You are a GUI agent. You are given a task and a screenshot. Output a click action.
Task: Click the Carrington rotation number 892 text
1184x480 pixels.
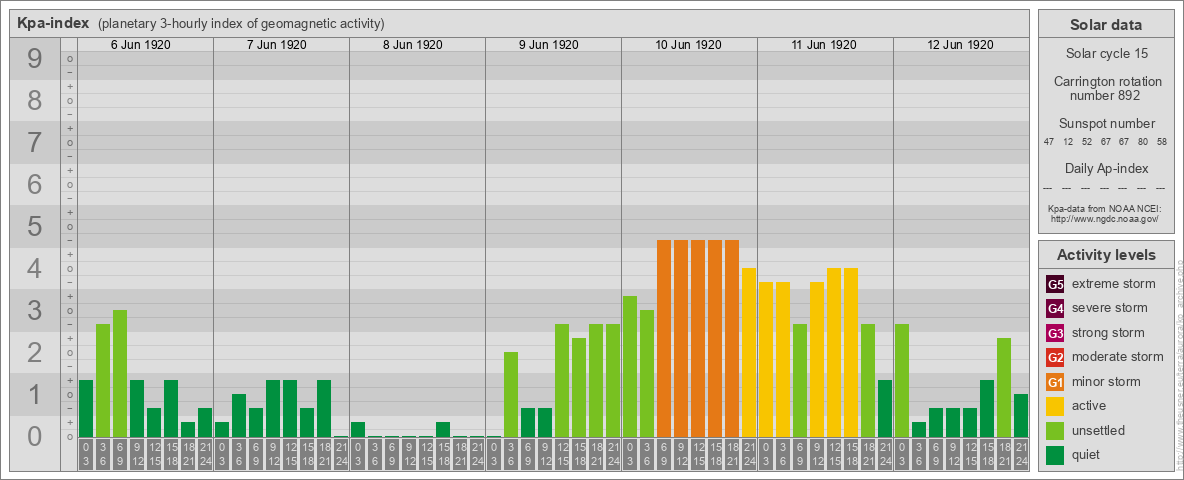(1106, 88)
